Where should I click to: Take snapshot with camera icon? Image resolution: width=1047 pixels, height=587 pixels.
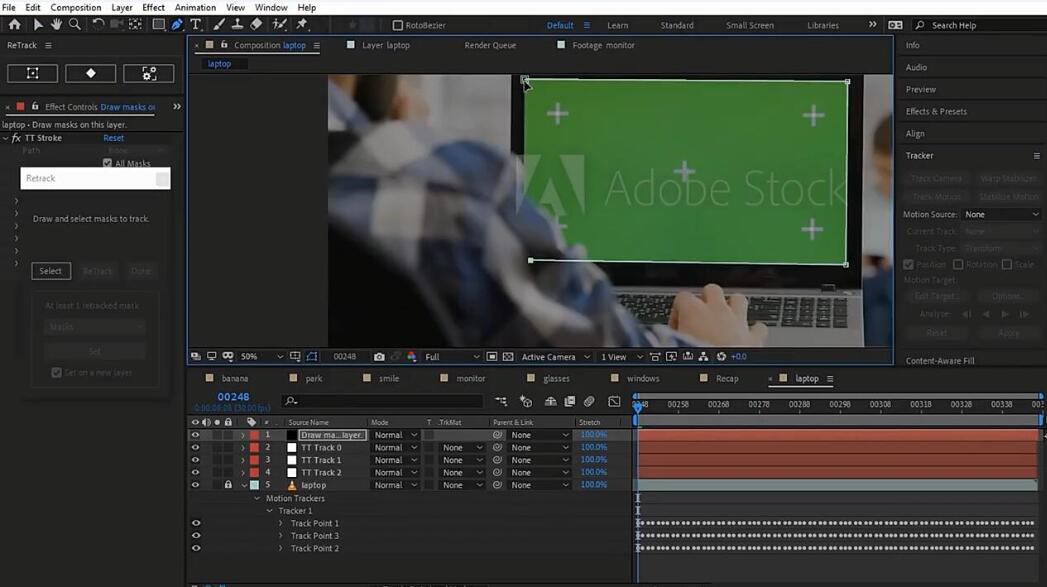click(x=379, y=357)
